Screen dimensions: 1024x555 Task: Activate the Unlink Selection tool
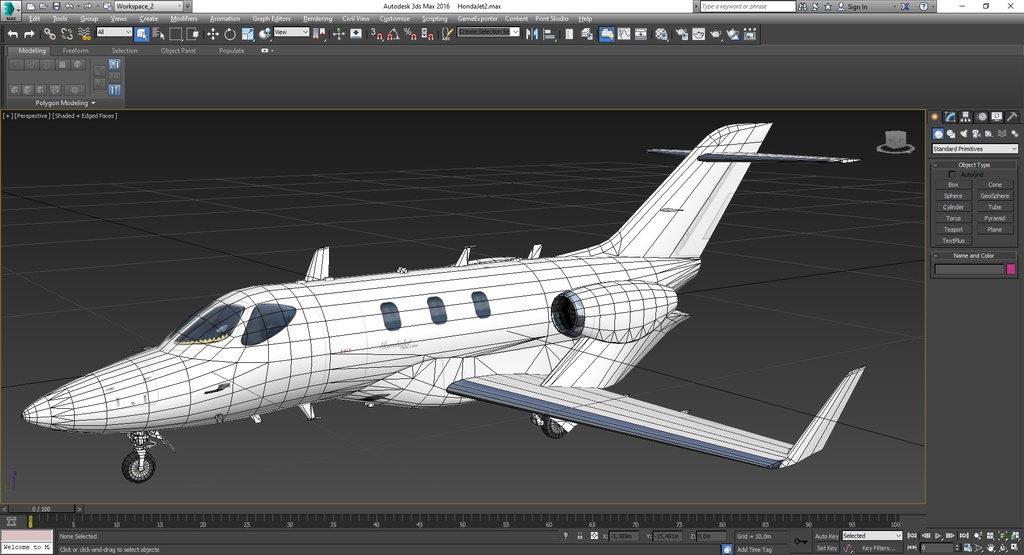point(67,34)
